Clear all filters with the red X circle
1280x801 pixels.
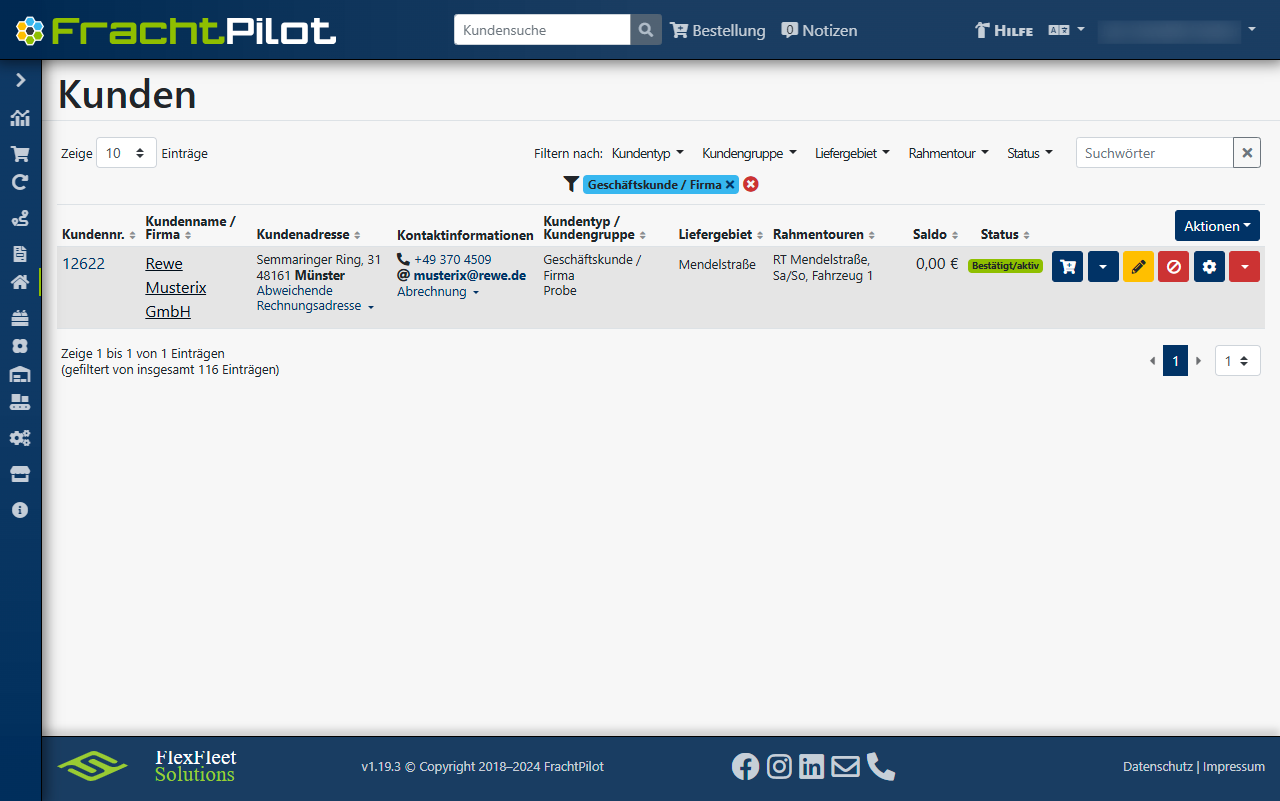(x=751, y=184)
